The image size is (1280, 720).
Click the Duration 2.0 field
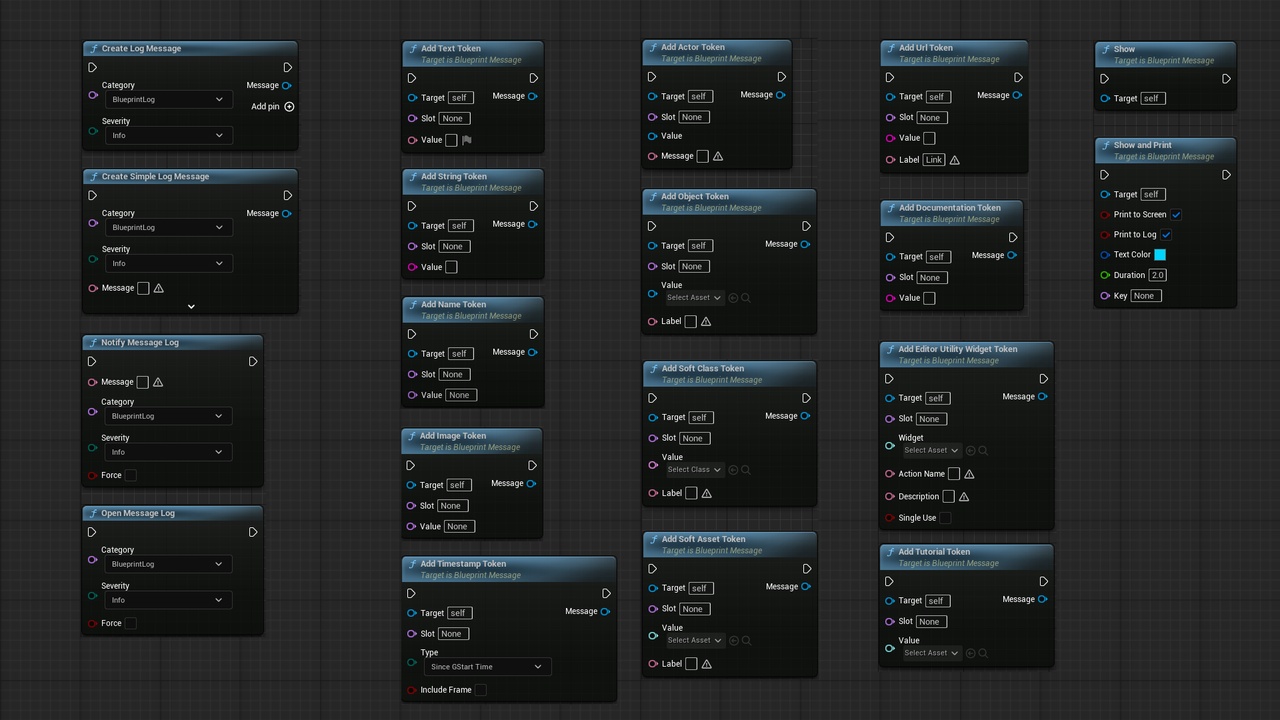1157,275
